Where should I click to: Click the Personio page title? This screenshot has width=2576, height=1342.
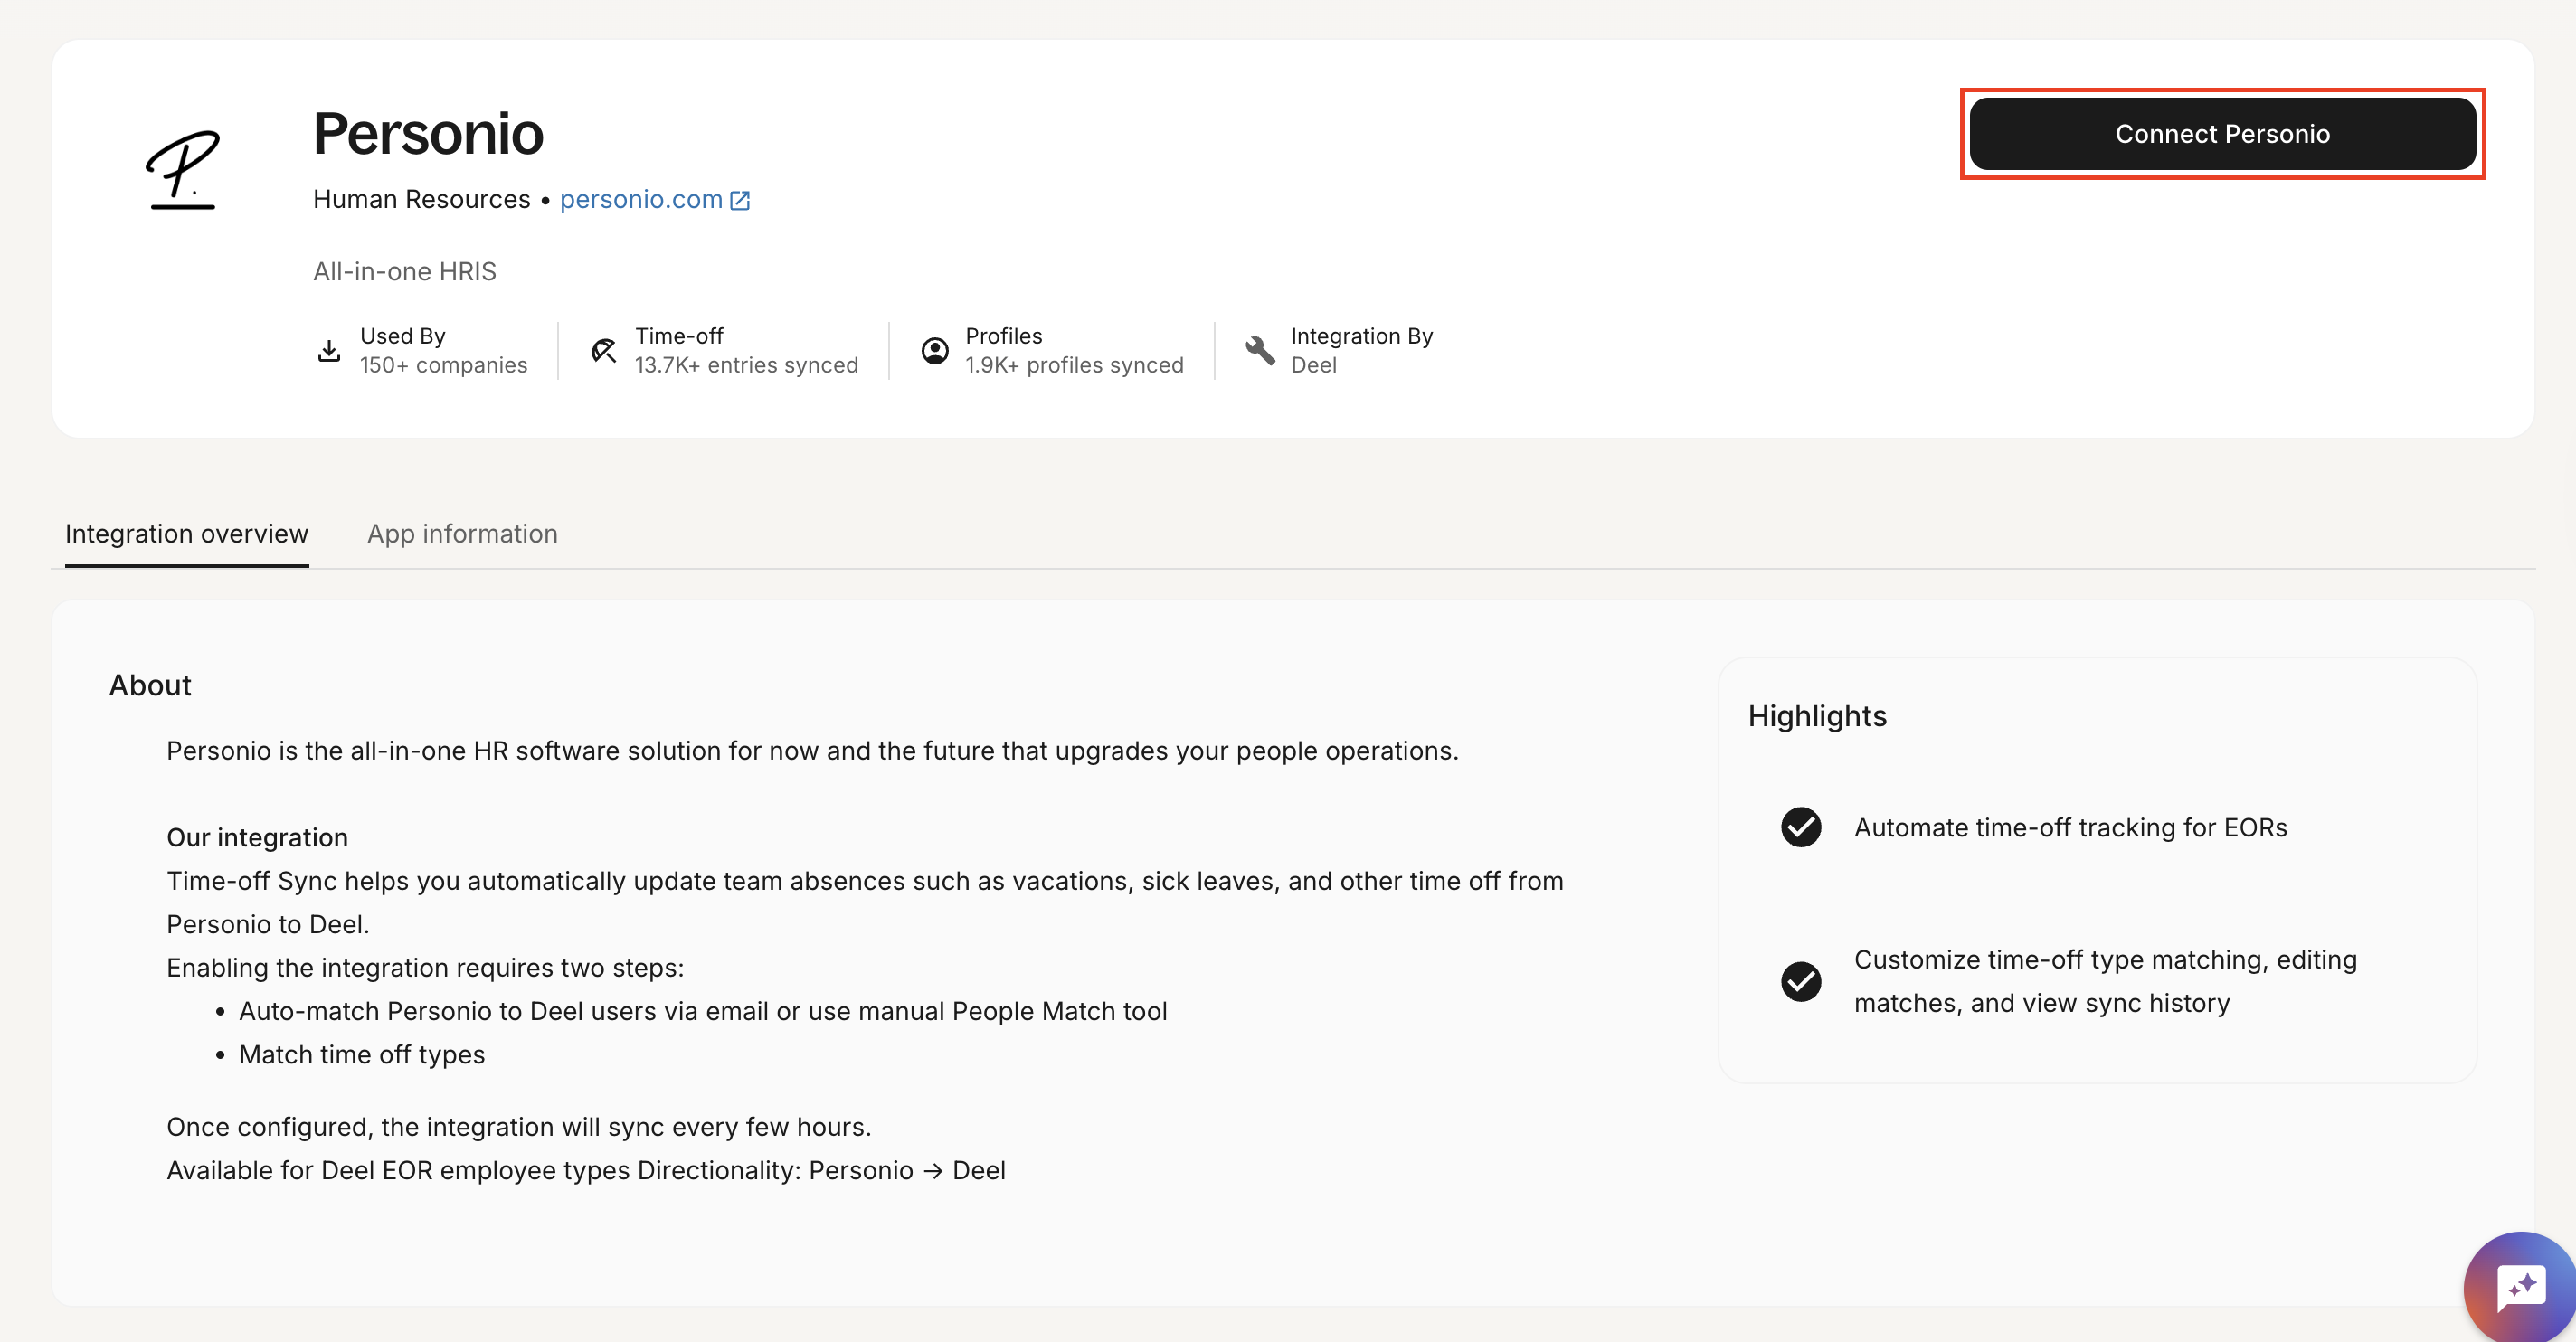click(x=428, y=134)
